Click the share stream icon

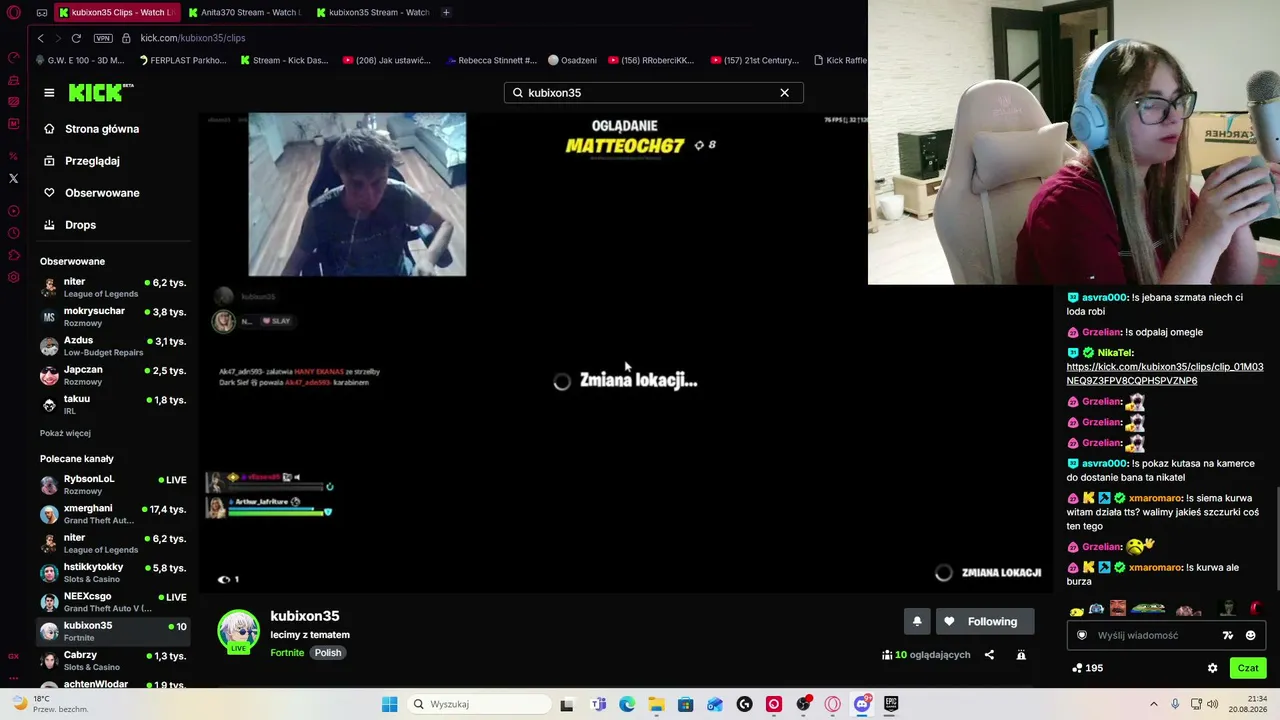click(x=989, y=655)
